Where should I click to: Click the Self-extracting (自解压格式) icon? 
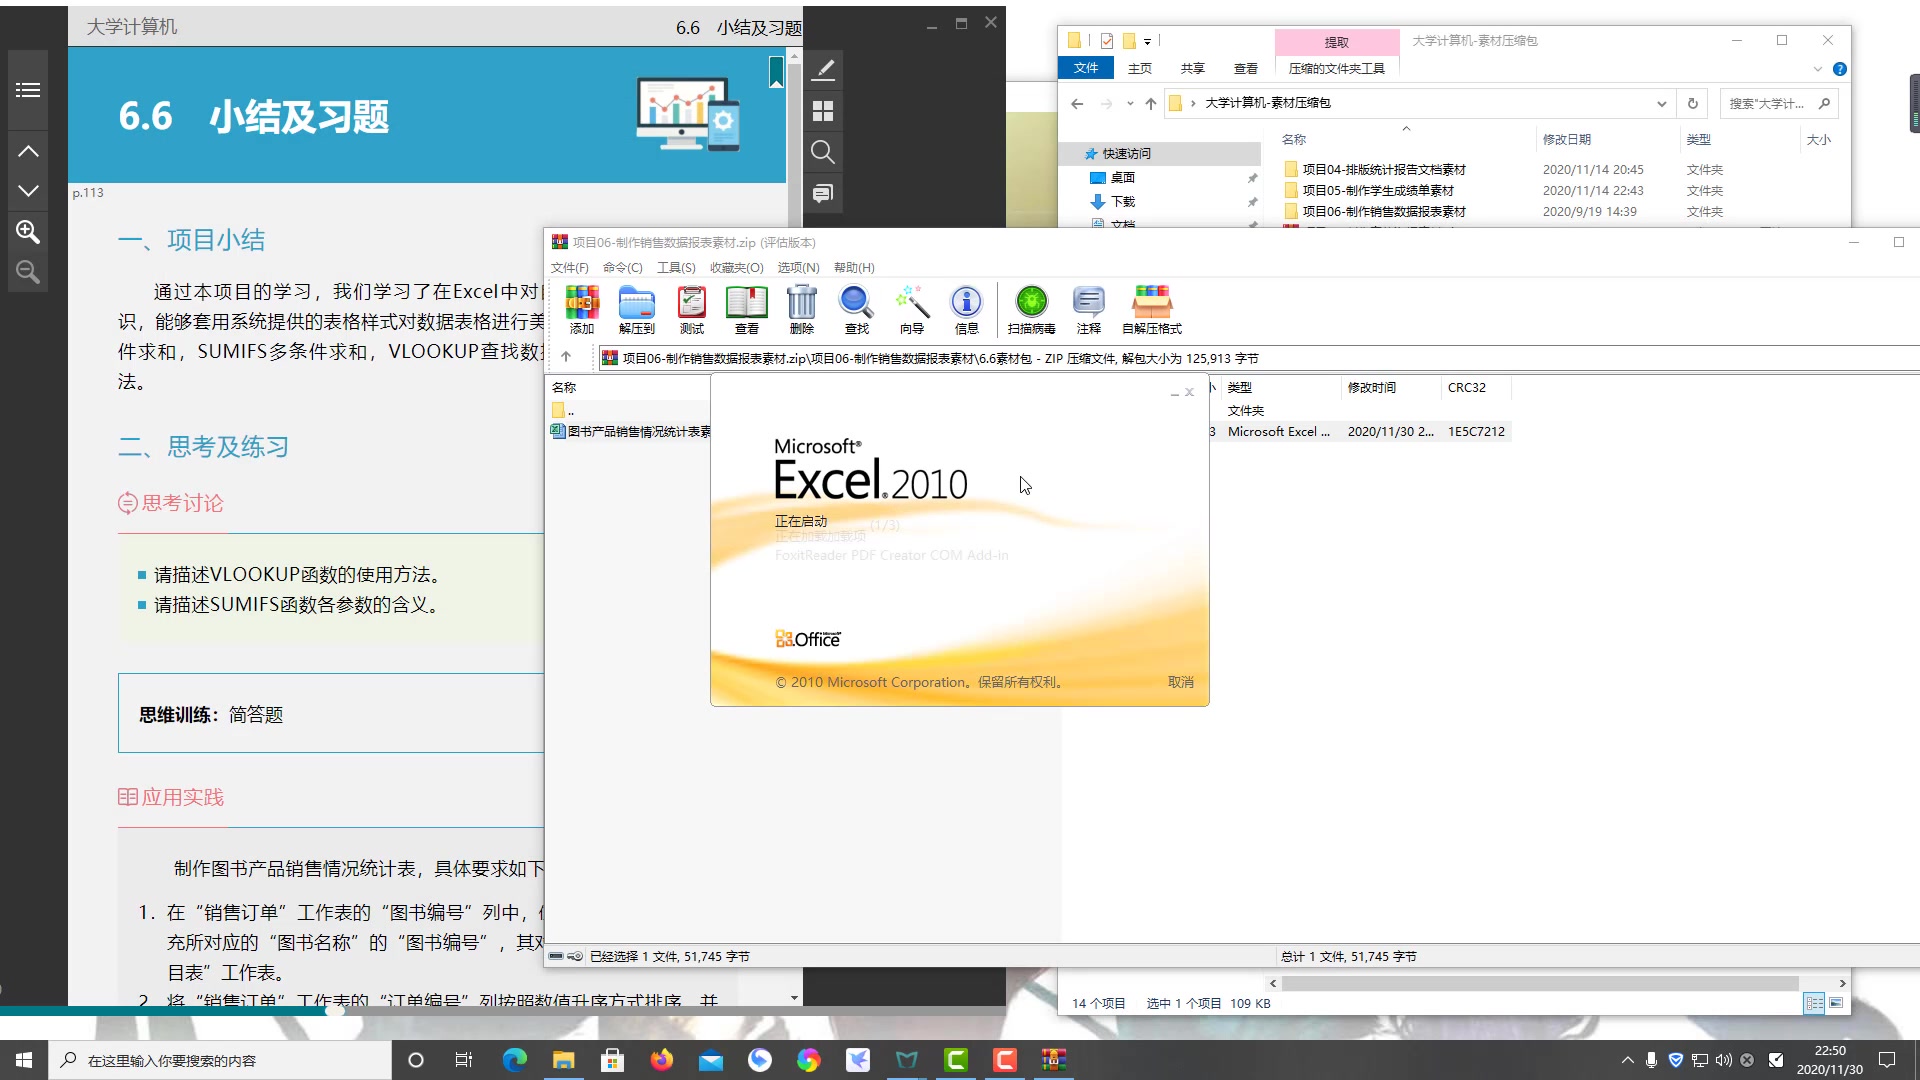[1151, 309]
